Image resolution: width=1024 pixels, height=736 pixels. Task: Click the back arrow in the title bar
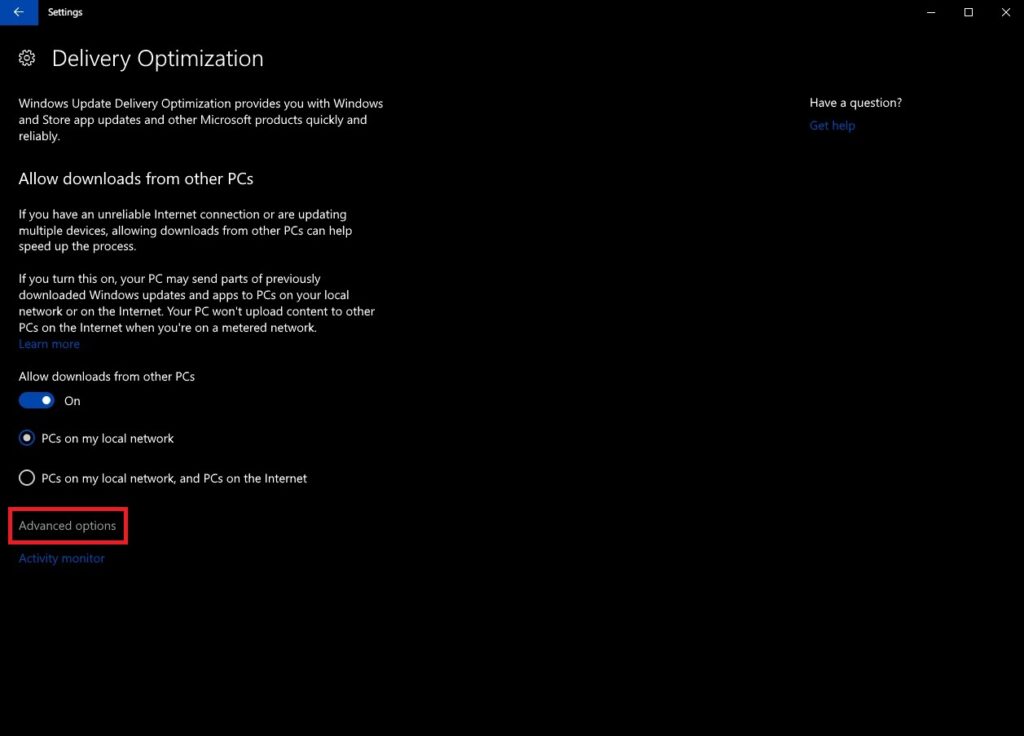[x=16, y=12]
